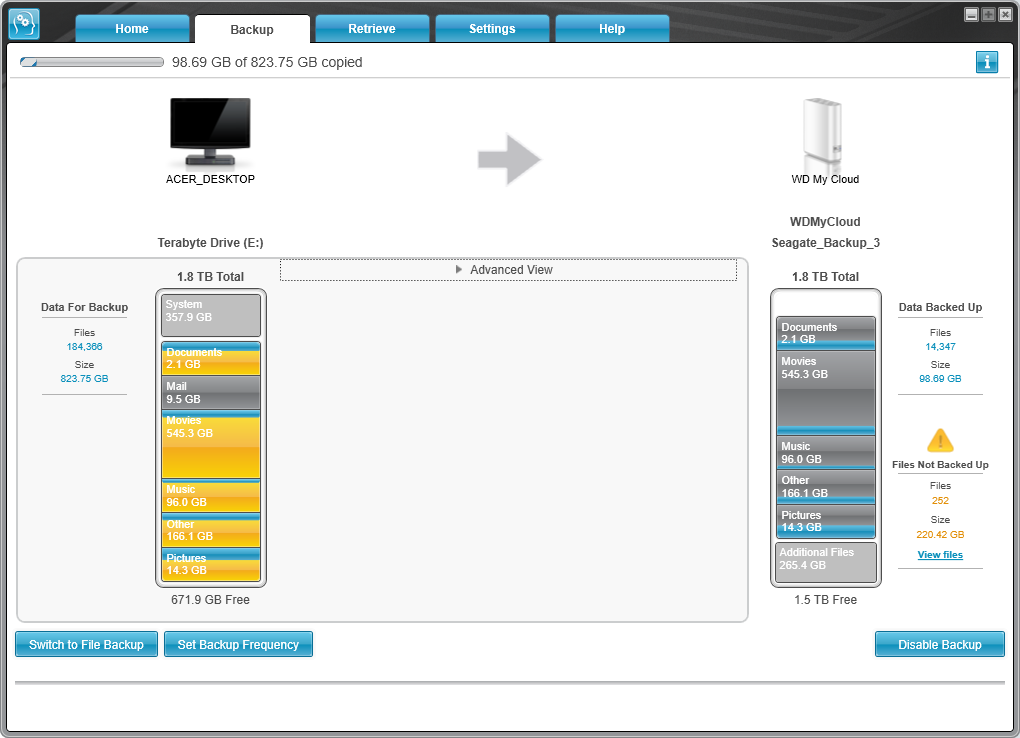Click the backed up Music block on WD My Cloud

click(x=825, y=453)
